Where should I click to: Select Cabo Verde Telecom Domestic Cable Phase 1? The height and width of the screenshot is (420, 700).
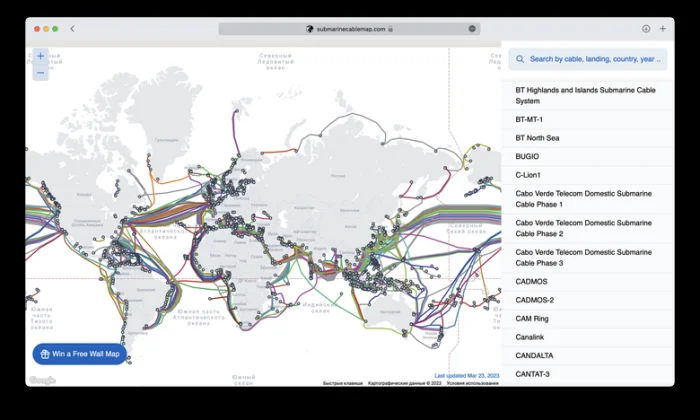588,199
